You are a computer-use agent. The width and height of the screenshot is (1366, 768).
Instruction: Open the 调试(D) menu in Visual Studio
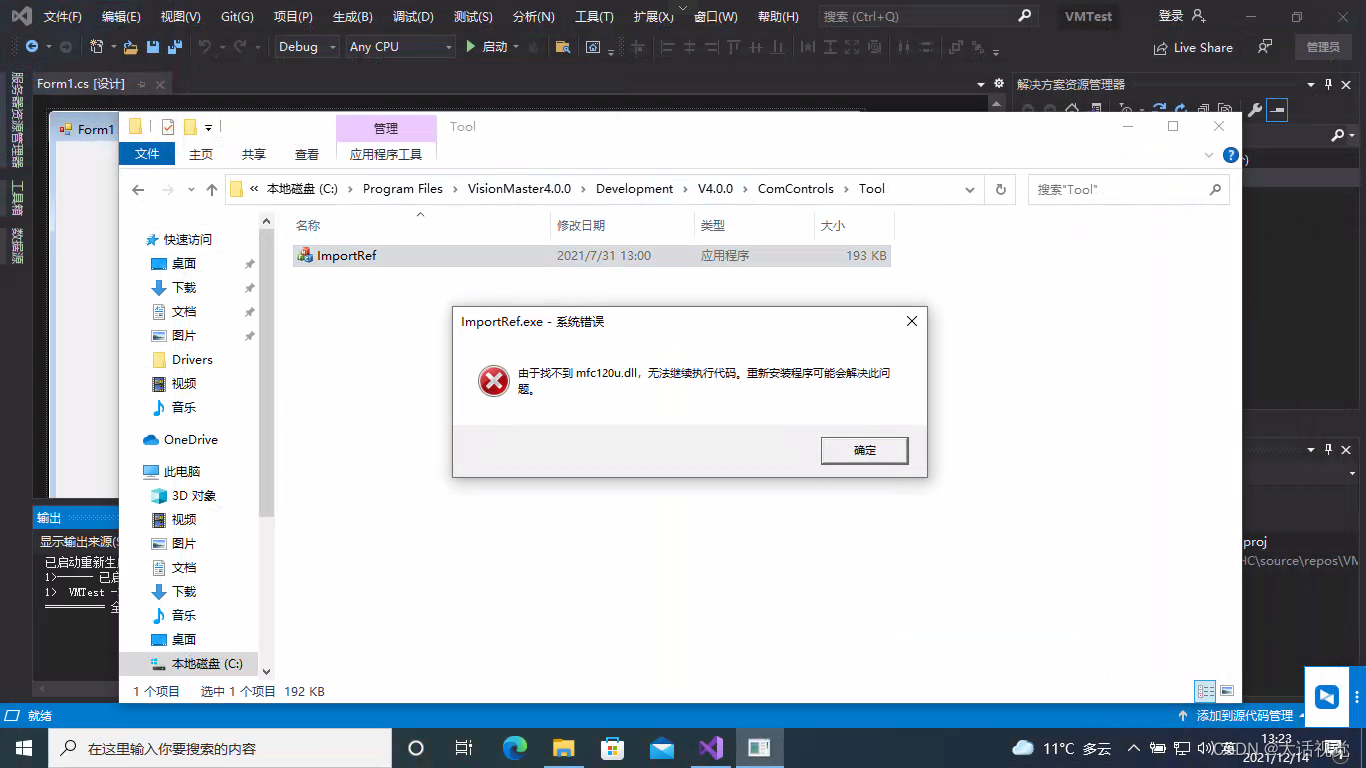tap(413, 17)
